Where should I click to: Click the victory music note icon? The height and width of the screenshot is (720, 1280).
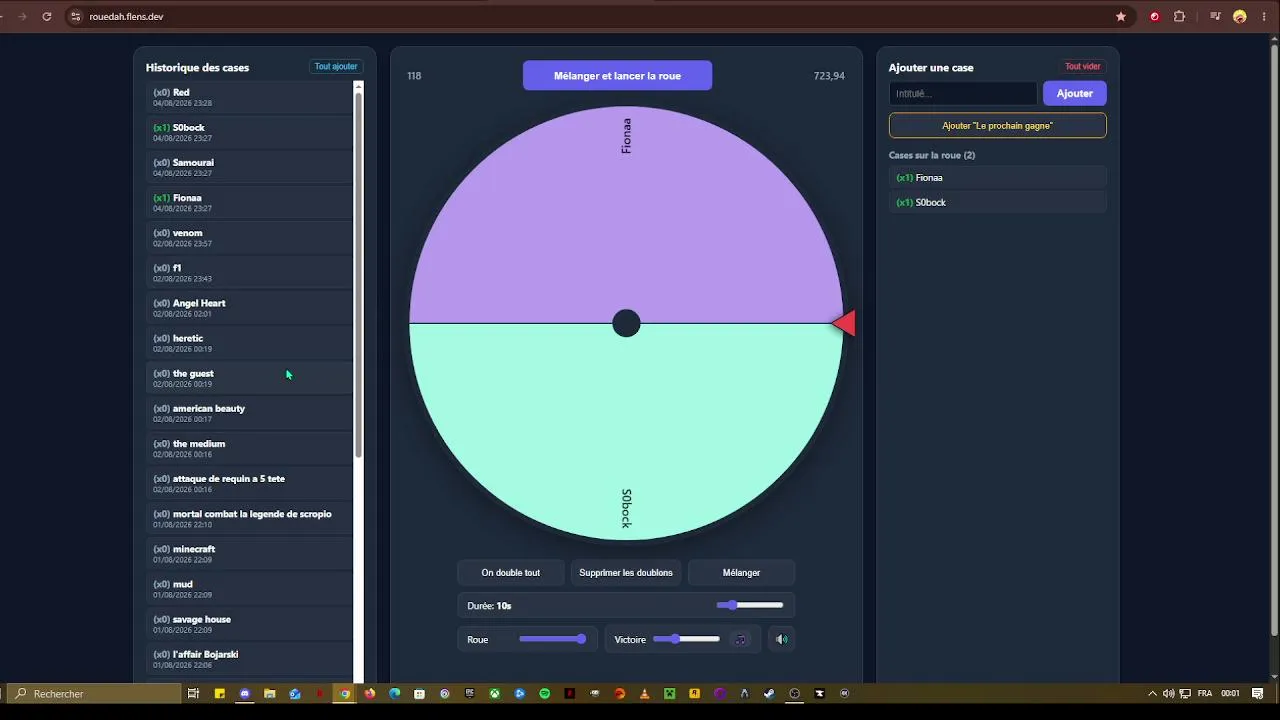[x=741, y=640]
